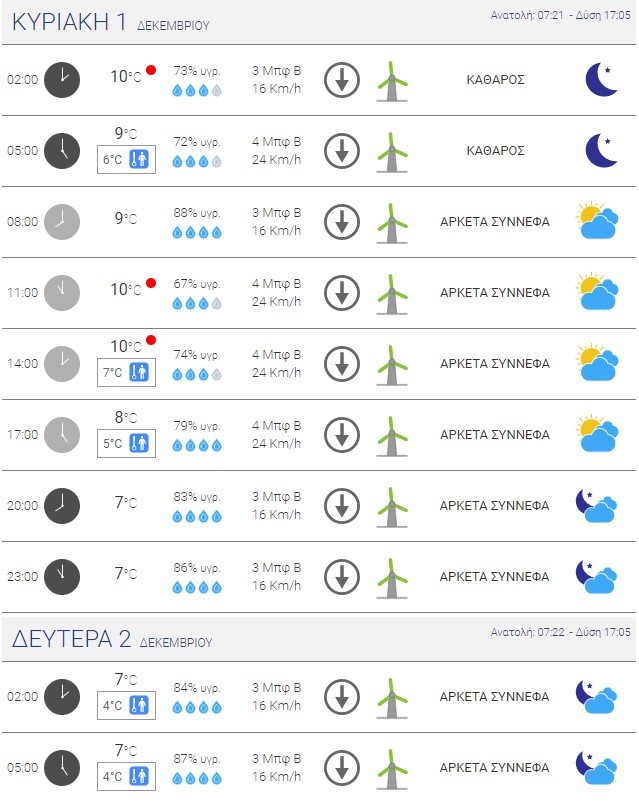
Task: Click the cloudy night icon at Monday 05:00
Action: (x=596, y=768)
